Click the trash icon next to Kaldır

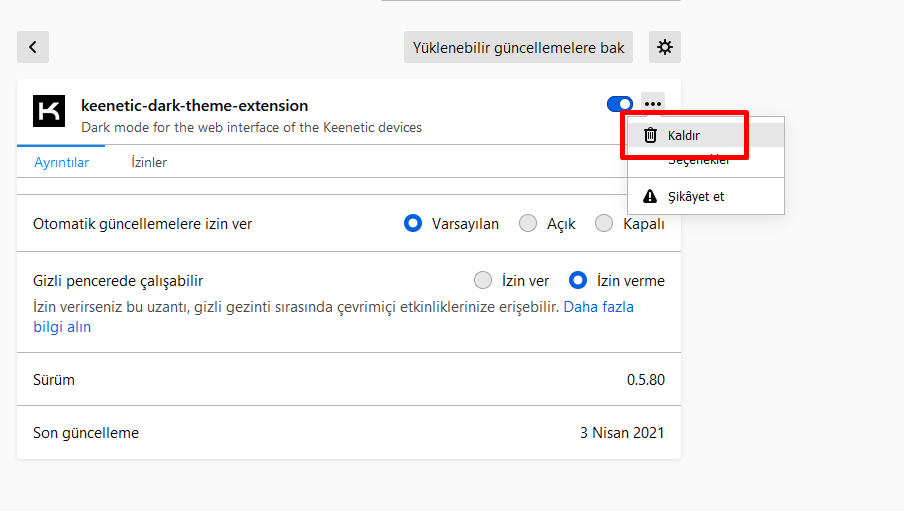650,135
